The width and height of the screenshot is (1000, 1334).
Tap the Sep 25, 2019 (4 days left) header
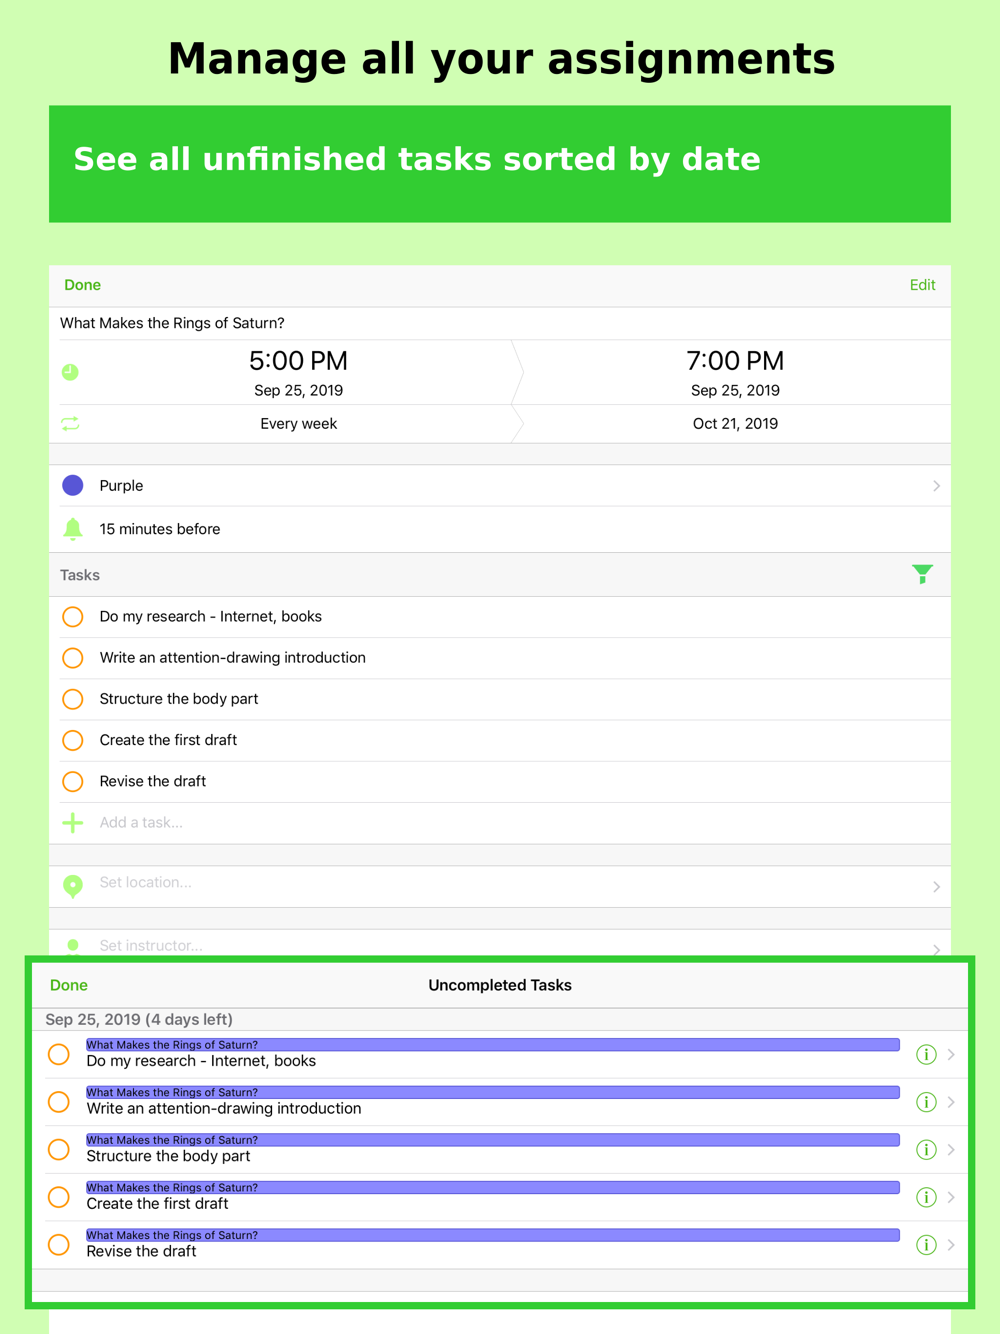pos(139,1019)
